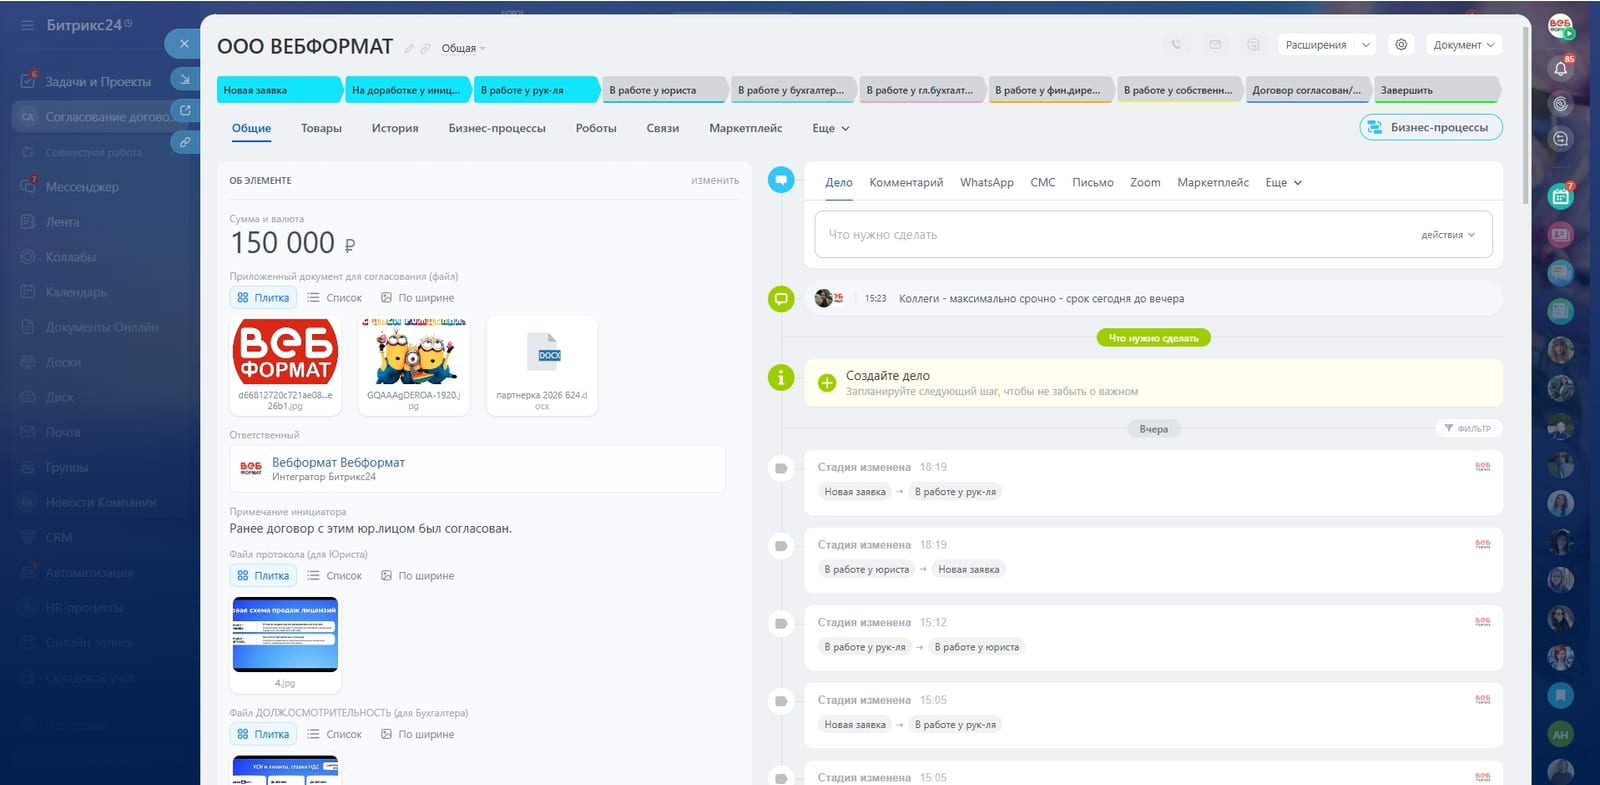The width and height of the screenshot is (1600, 785).
Task: Close the slider panel with X button
Action: (184, 43)
